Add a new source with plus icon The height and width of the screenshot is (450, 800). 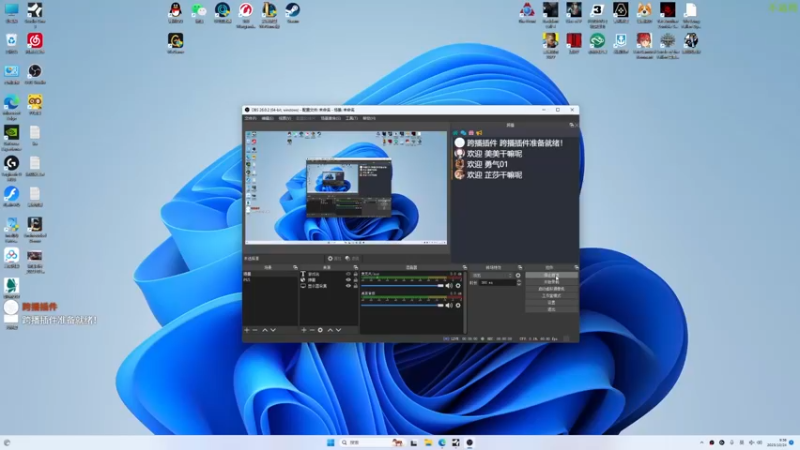point(304,330)
